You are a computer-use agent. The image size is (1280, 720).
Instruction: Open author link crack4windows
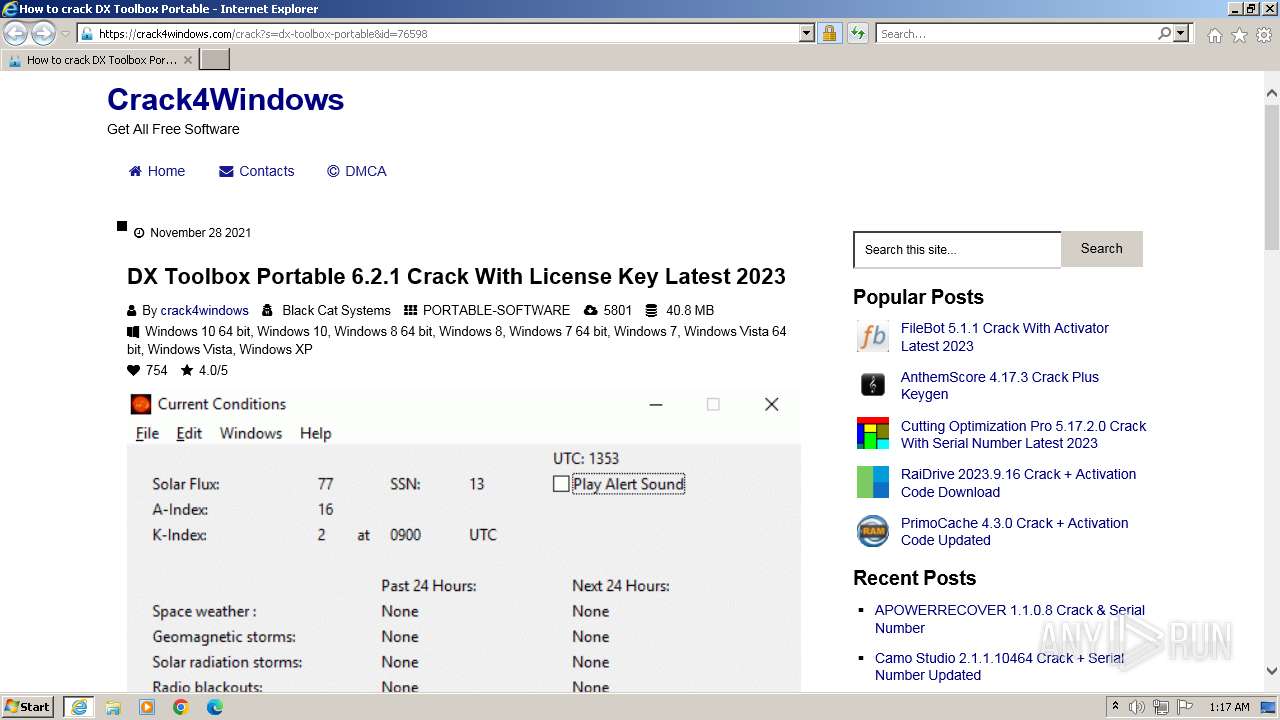coord(204,310)
